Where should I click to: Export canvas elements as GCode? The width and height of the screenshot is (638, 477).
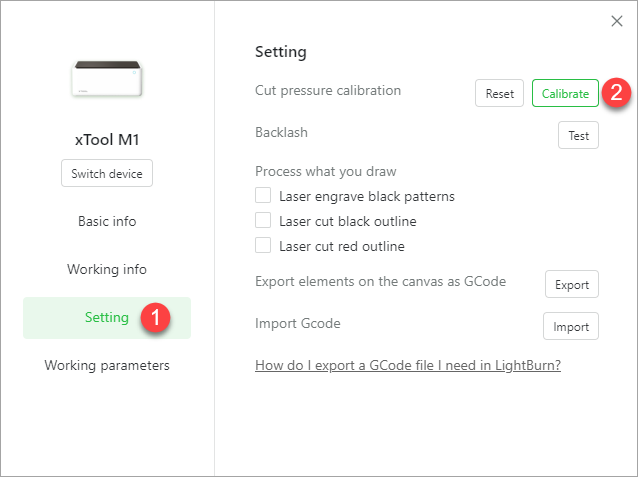(x=572, y=284)
